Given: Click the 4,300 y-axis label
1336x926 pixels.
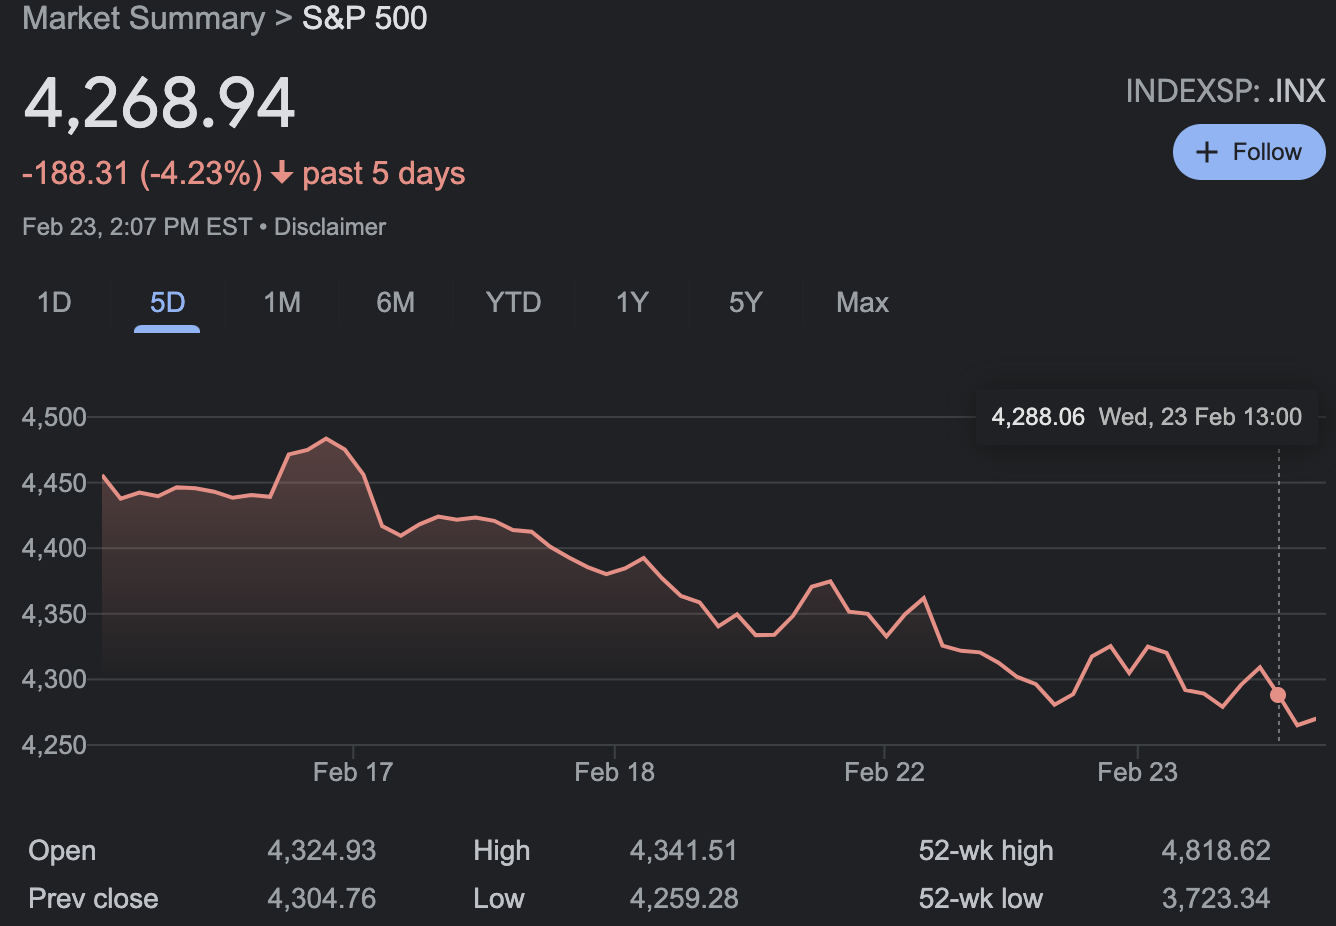Looking at the screenshot, I should tap(55, 679).
